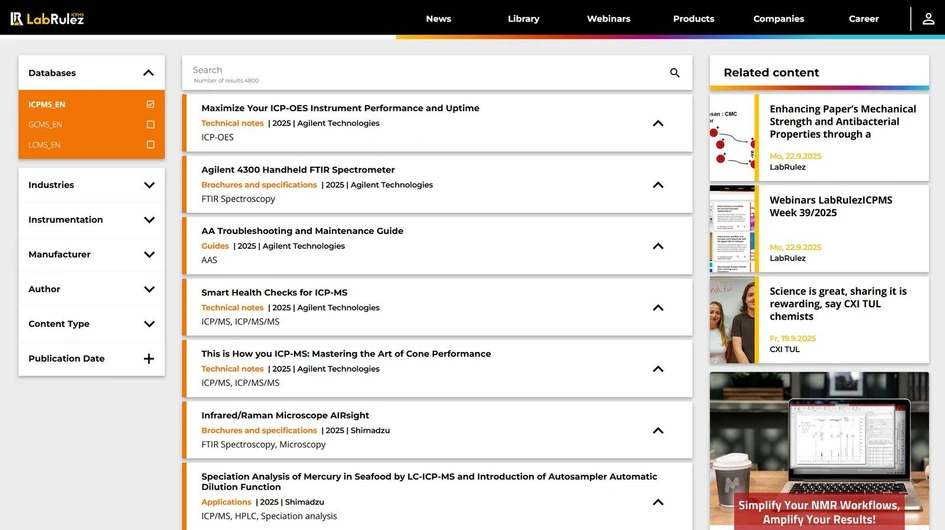Open the CXI TUL chemists article thumbnail
Screen dimensions: 945x530
pos(734,320)
